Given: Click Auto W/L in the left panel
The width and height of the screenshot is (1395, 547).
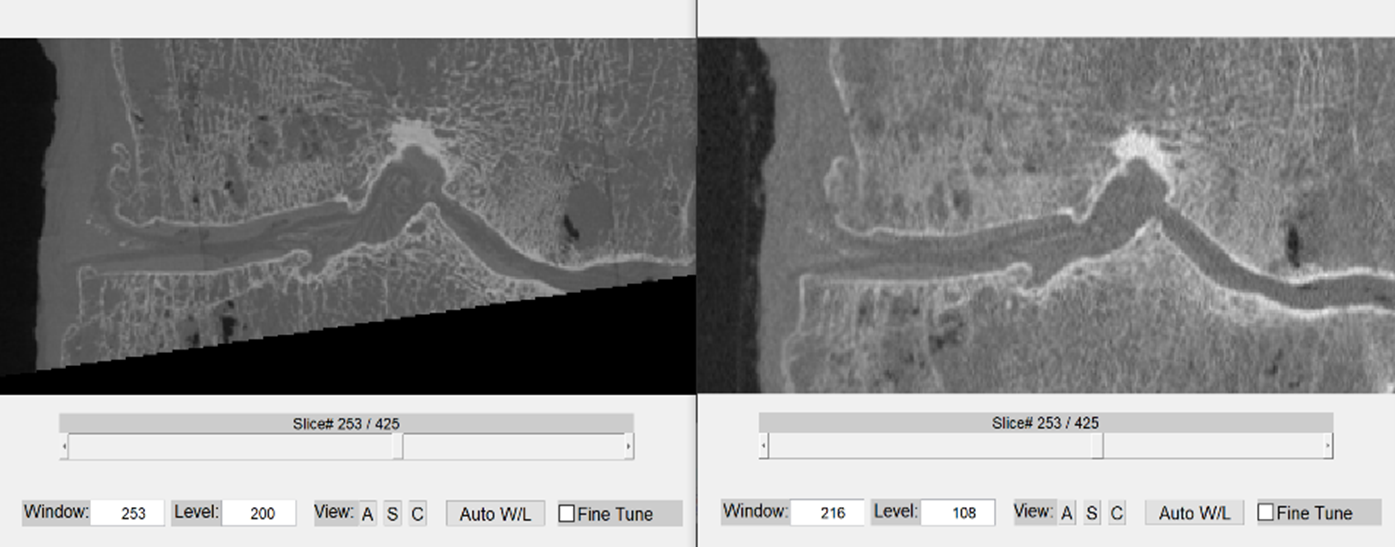Looking at the screenshot, I should (x=495, y=514).
